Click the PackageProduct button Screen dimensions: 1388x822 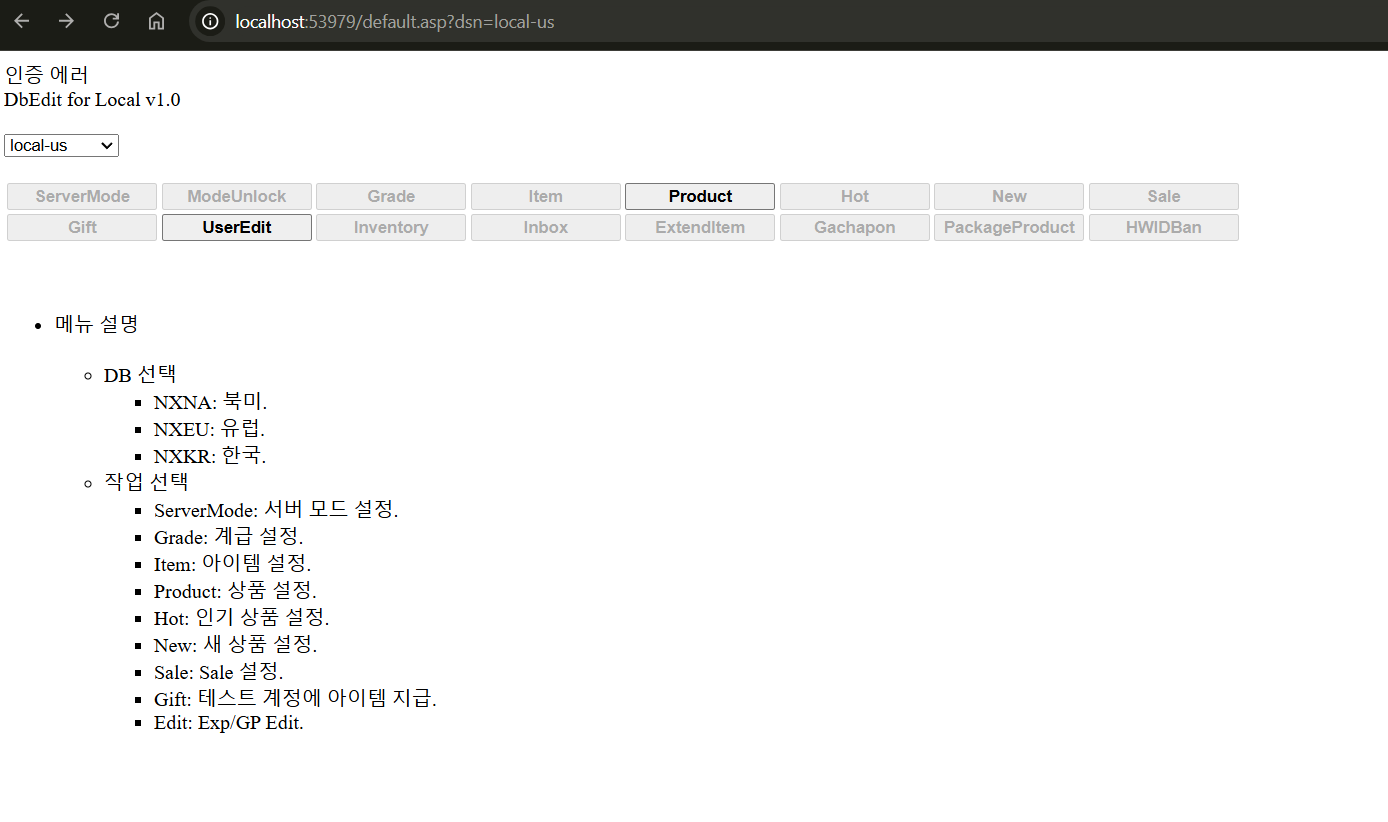1009,228
